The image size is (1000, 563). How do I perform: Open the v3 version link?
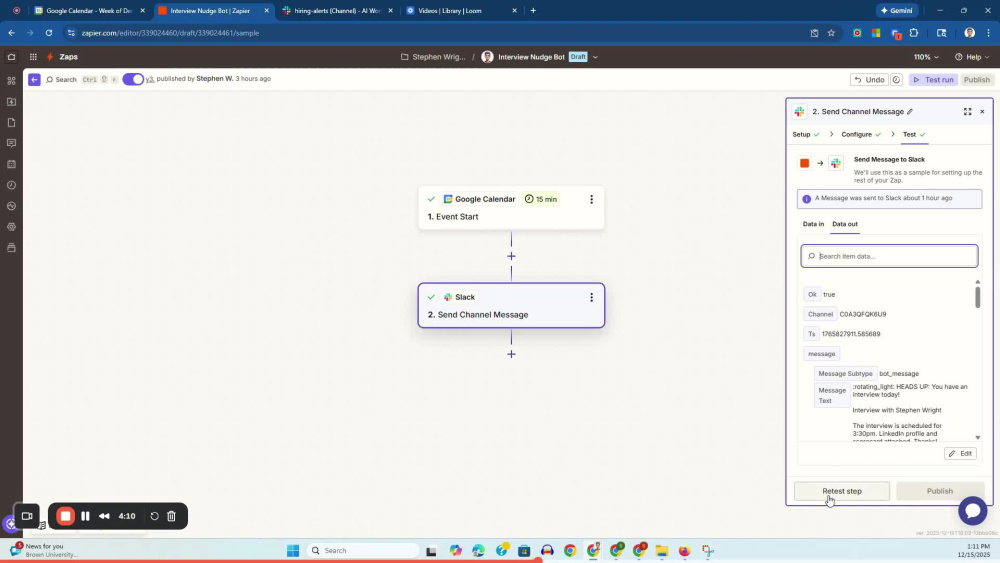150,79
